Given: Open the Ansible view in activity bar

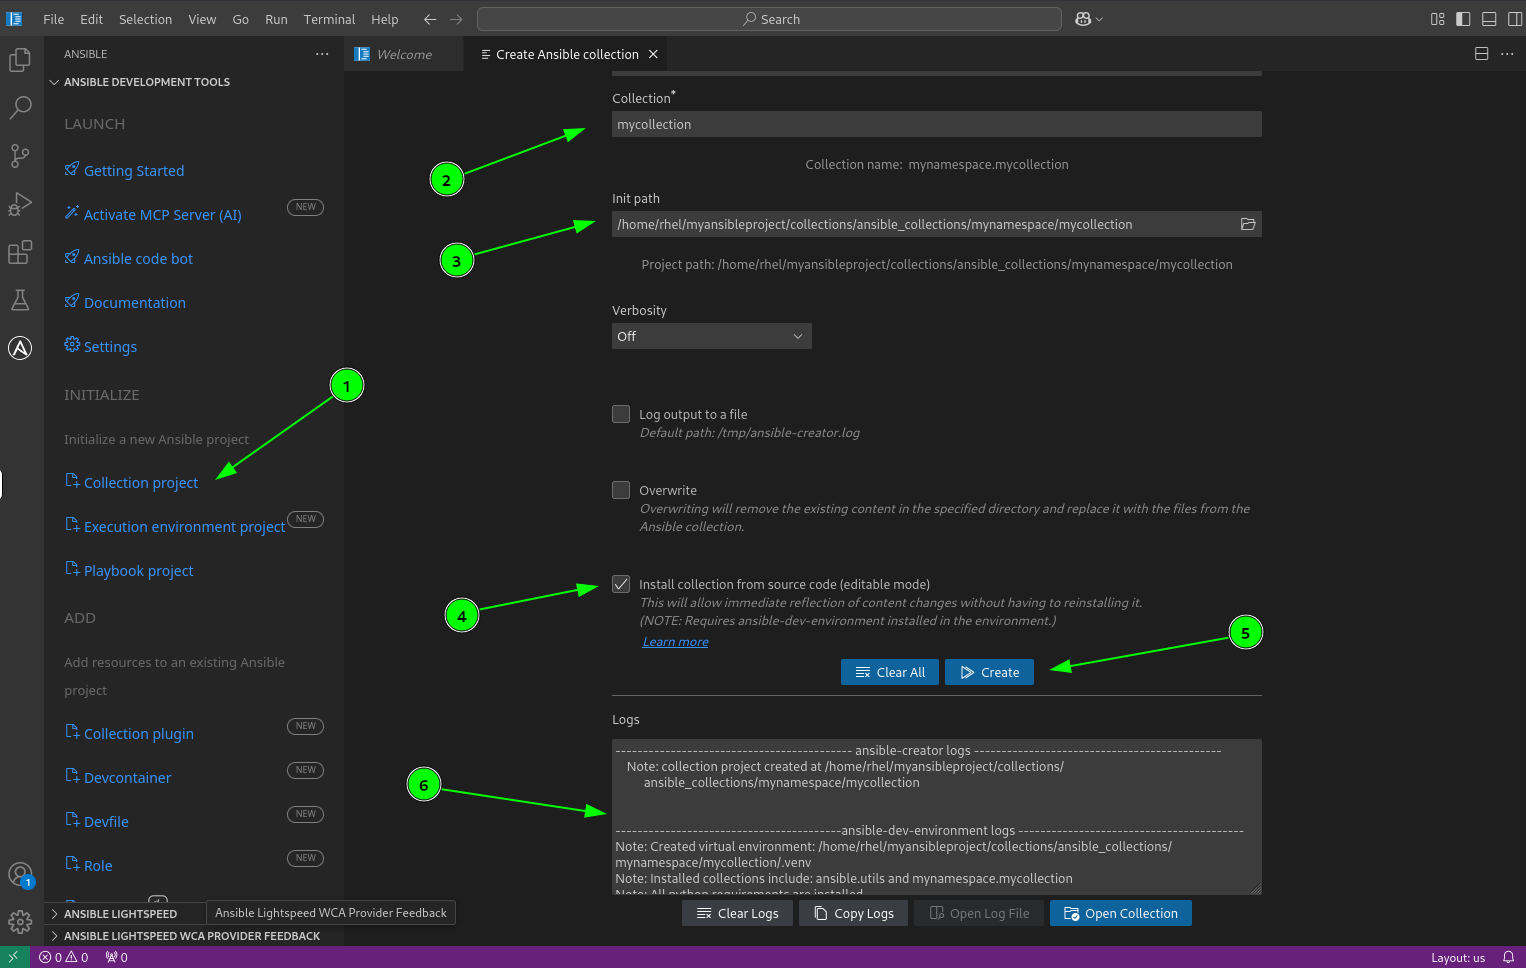Looking at the screenshot, I should pyautogui.click(x=20, y=348).
